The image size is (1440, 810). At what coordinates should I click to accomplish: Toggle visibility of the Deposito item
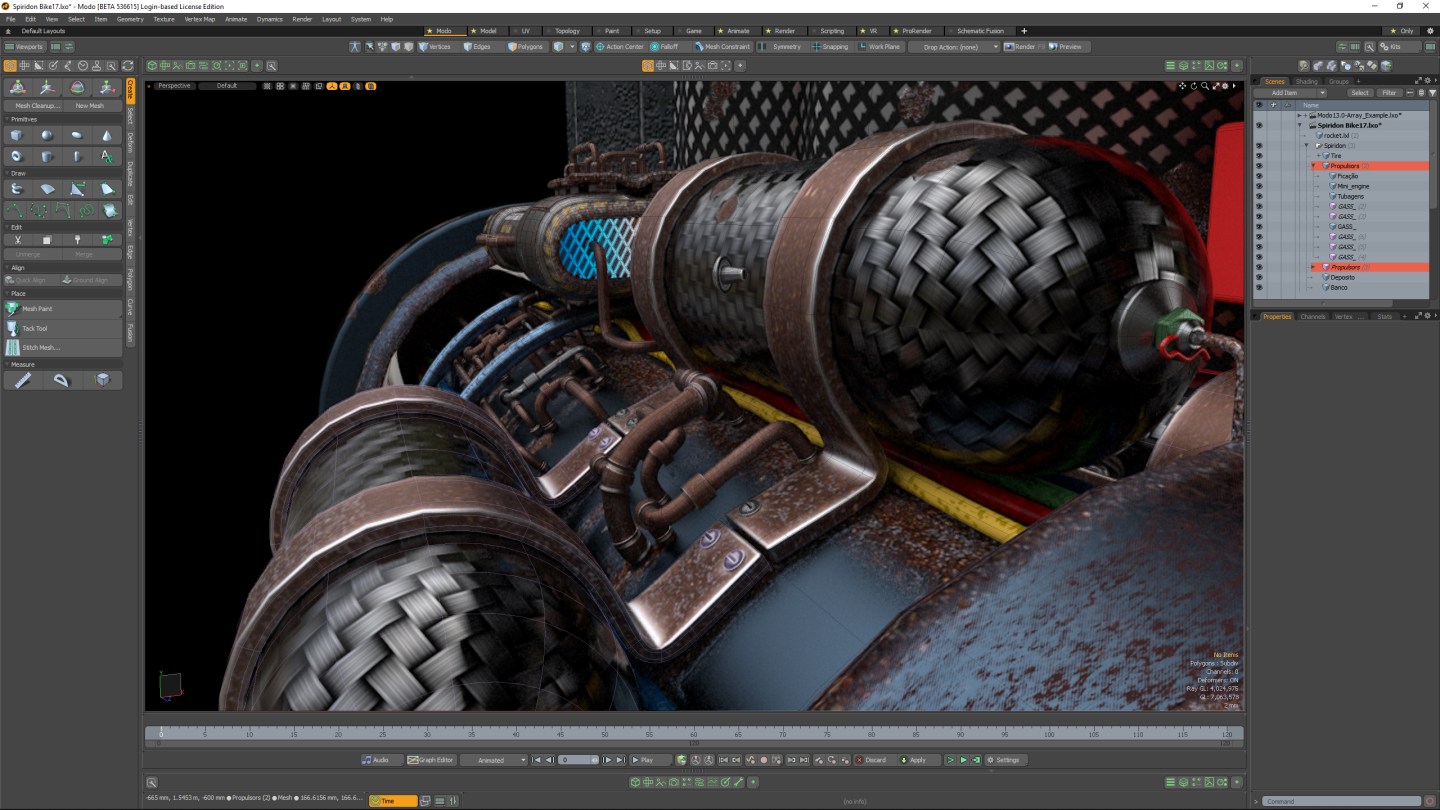[1259, 277]
